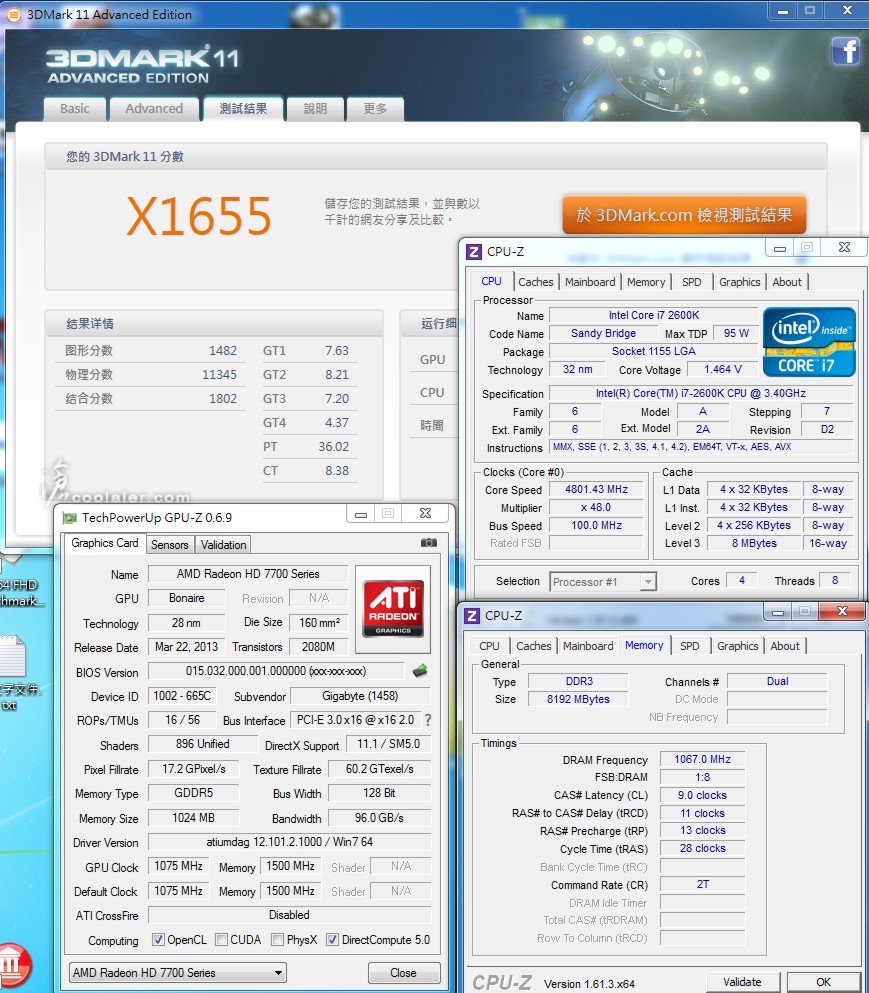
Task: Open the red icon at desktop bottom-left
Action: (14, 965)
